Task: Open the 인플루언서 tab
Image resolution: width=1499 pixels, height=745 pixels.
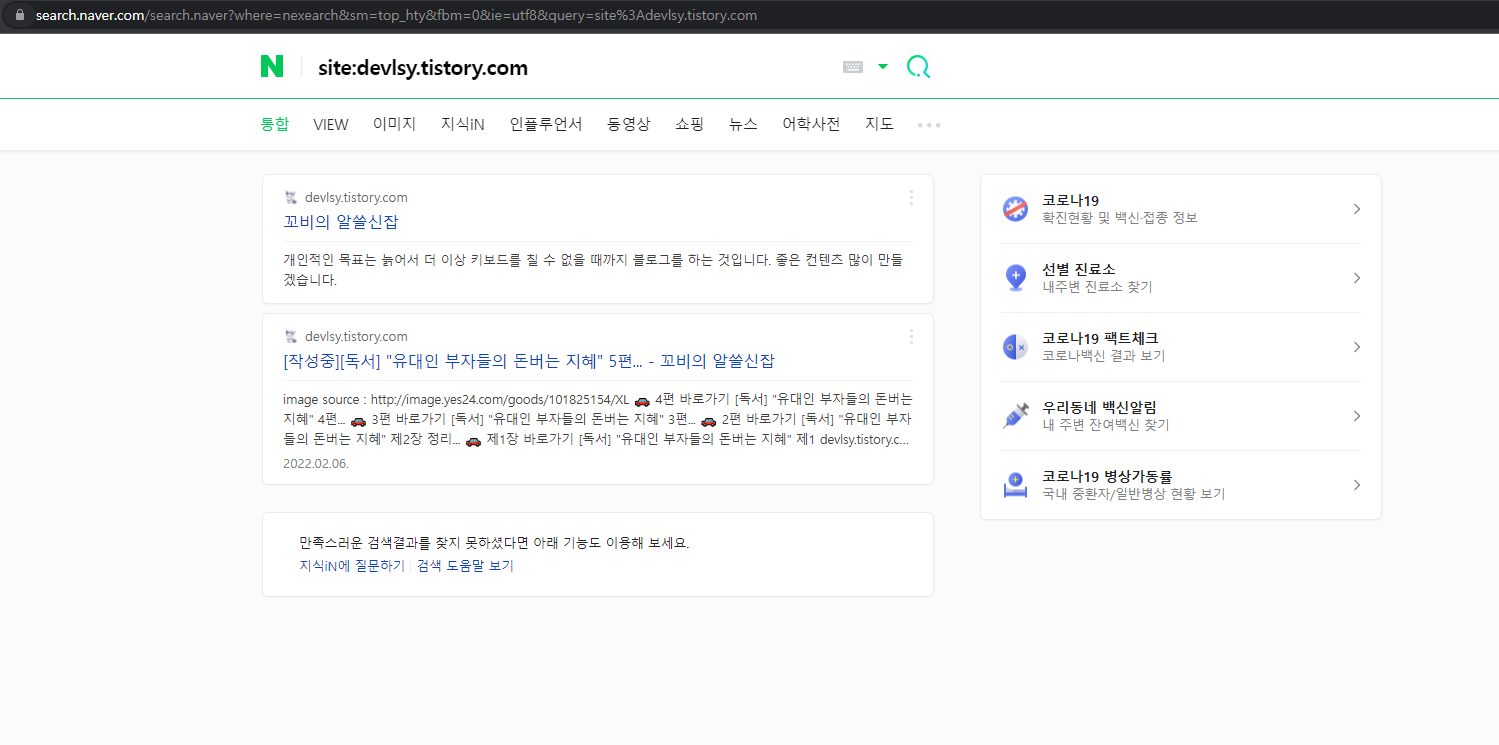Action: tap(546, 124)
